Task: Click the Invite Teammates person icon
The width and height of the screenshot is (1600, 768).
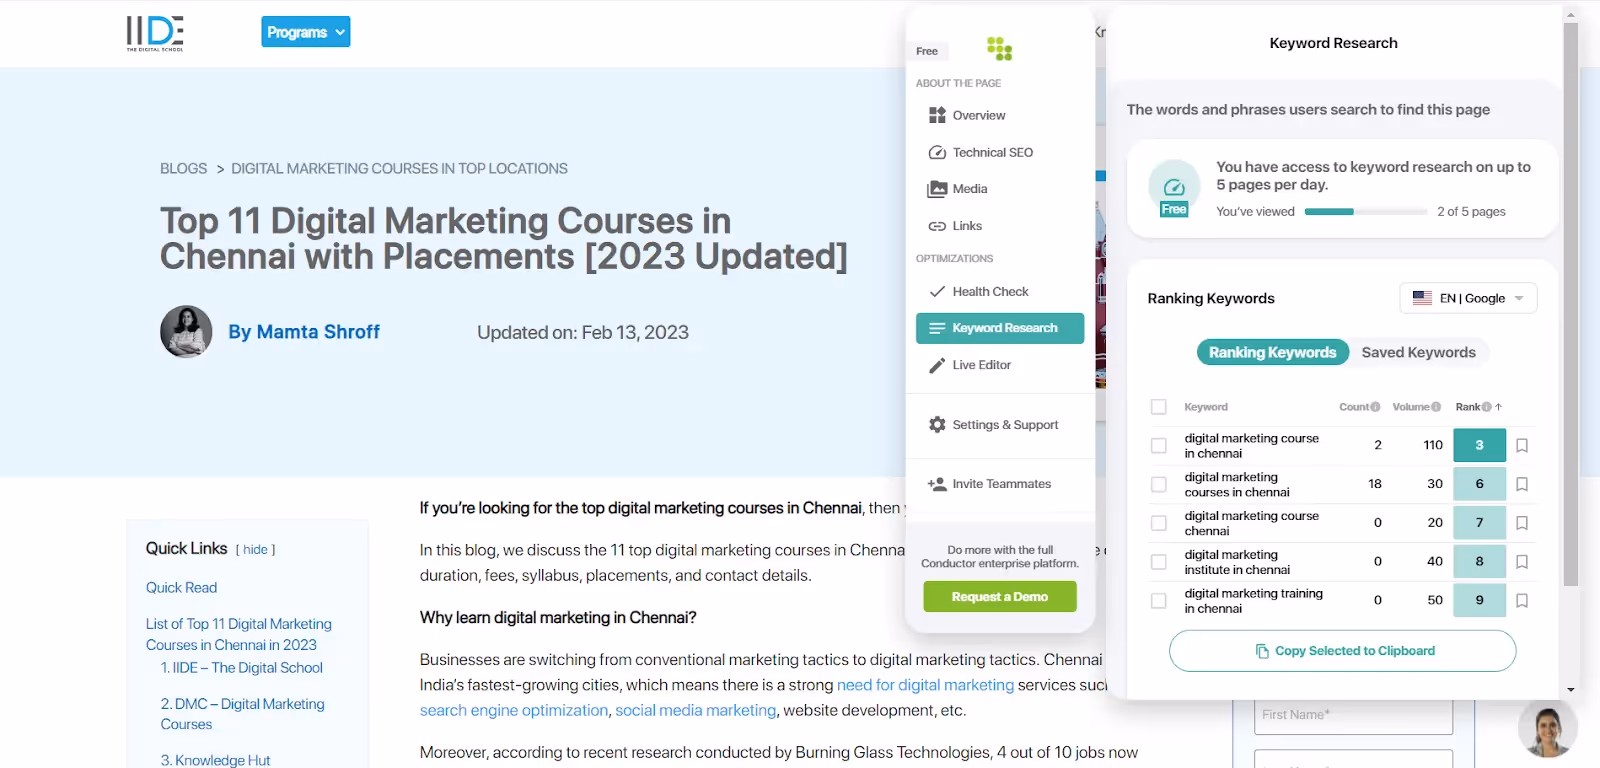Action: click(x=937, y=484)
